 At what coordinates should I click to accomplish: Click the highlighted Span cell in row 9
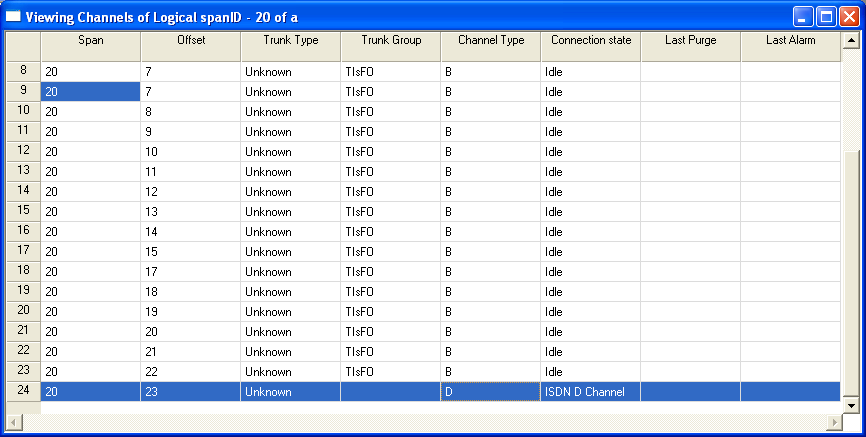pos(90,92)
